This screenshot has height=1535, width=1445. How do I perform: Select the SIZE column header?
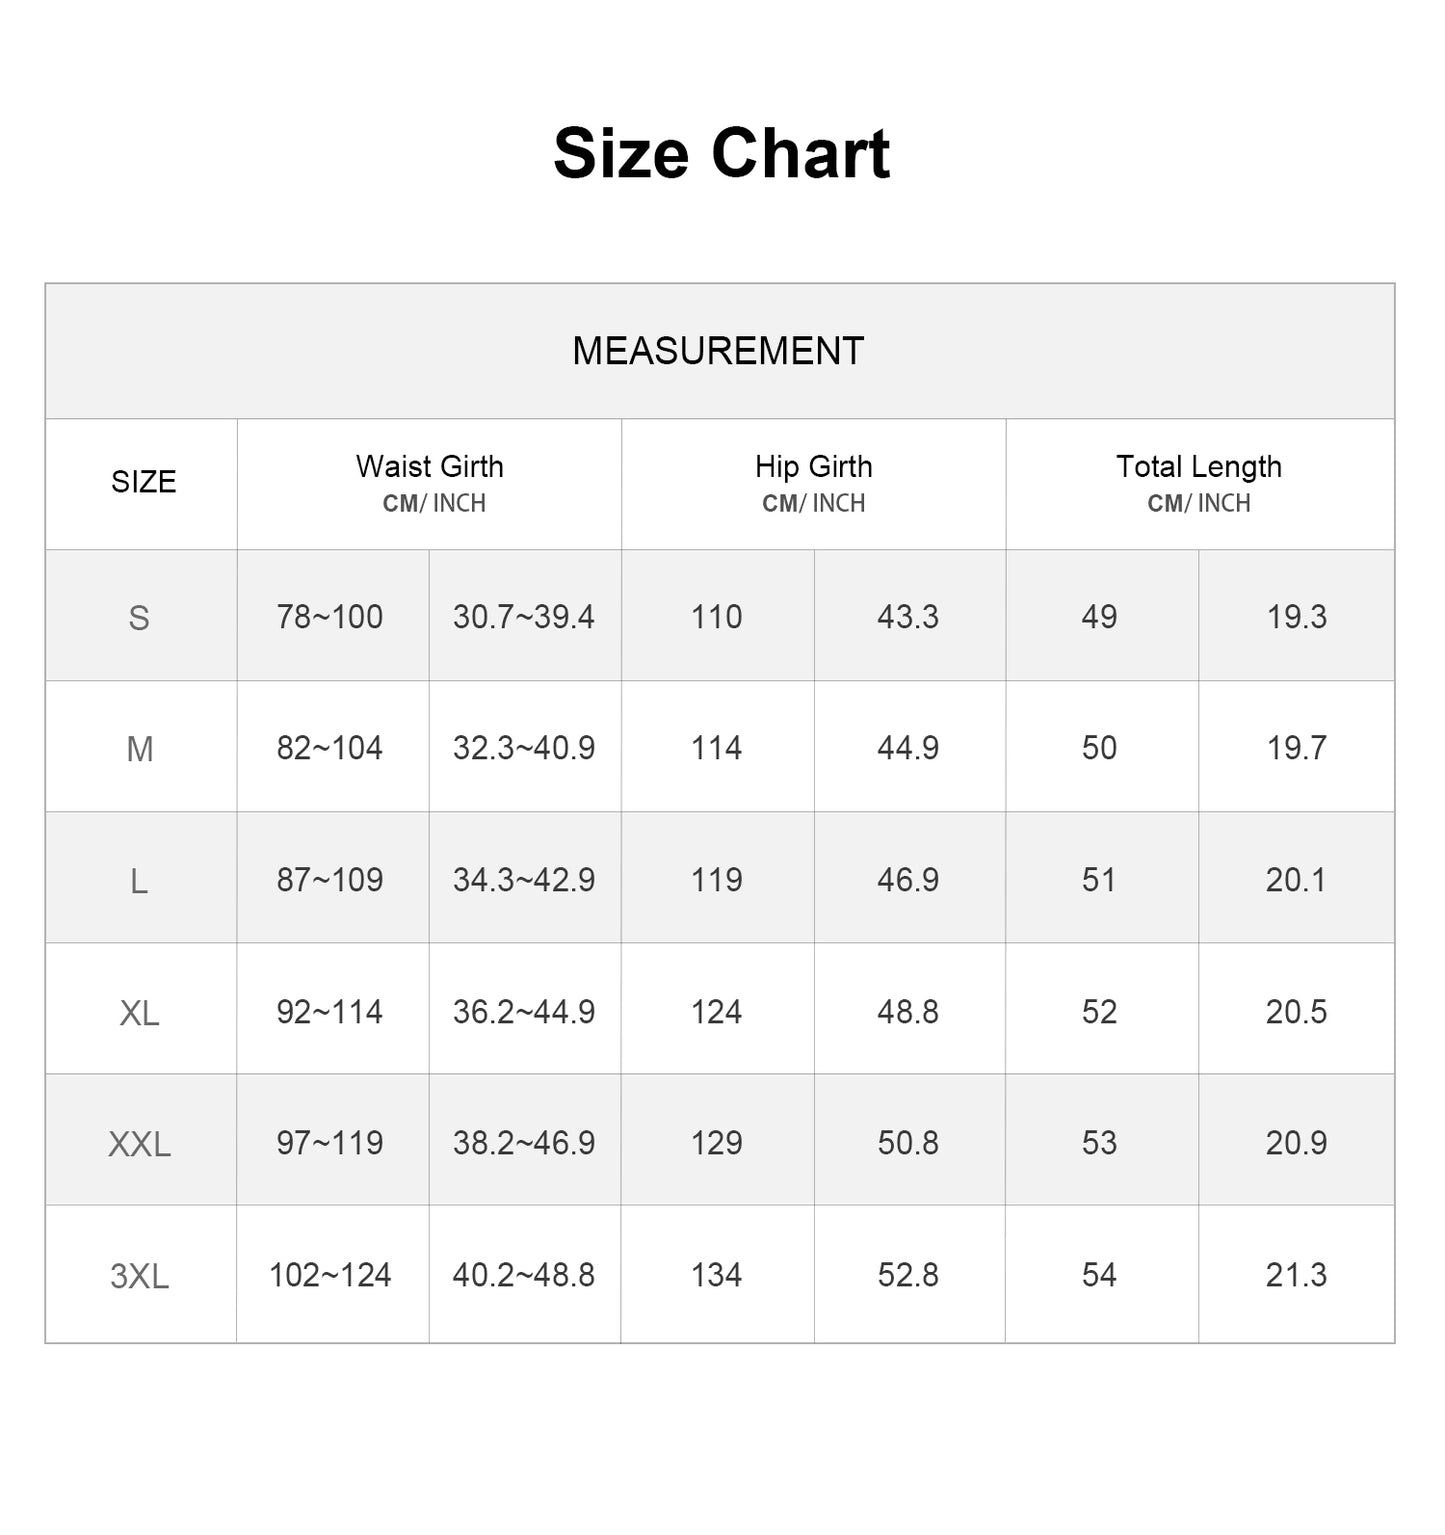pyautogui.click(x=143, y=482)
